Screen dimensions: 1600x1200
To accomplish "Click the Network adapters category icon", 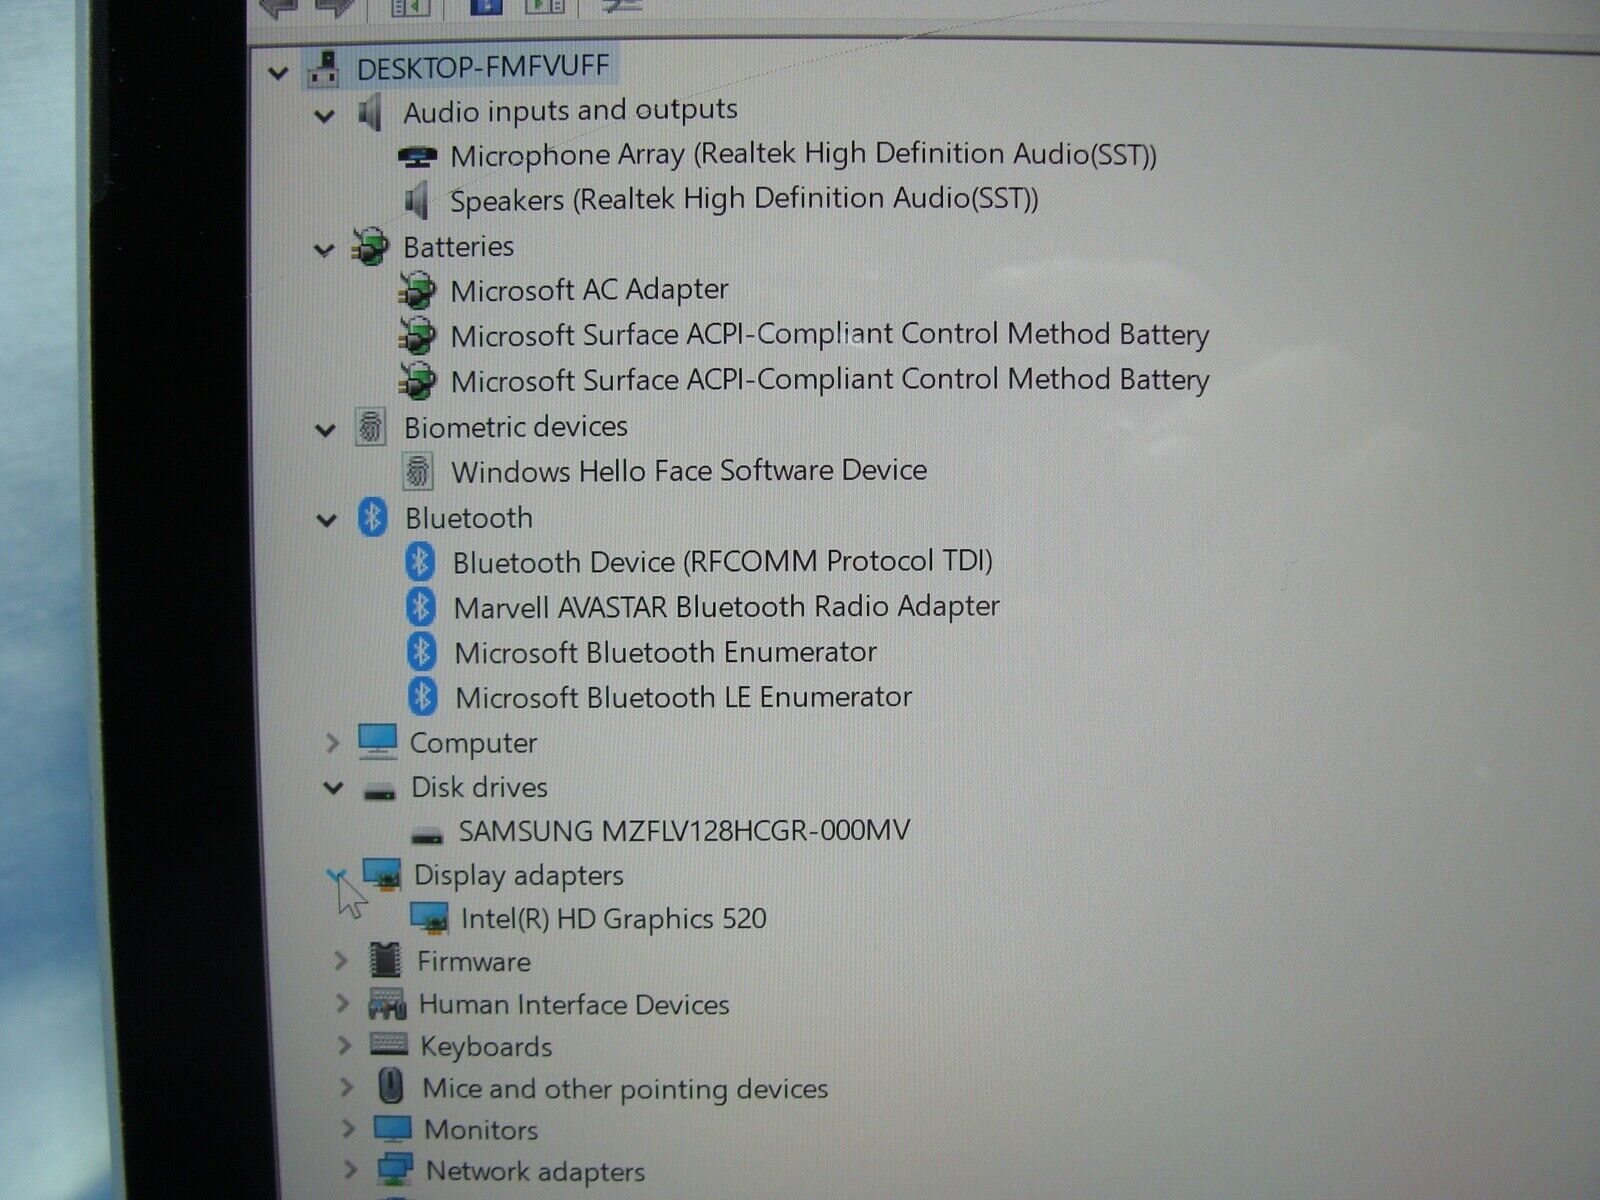I will tap(395, 1169).
